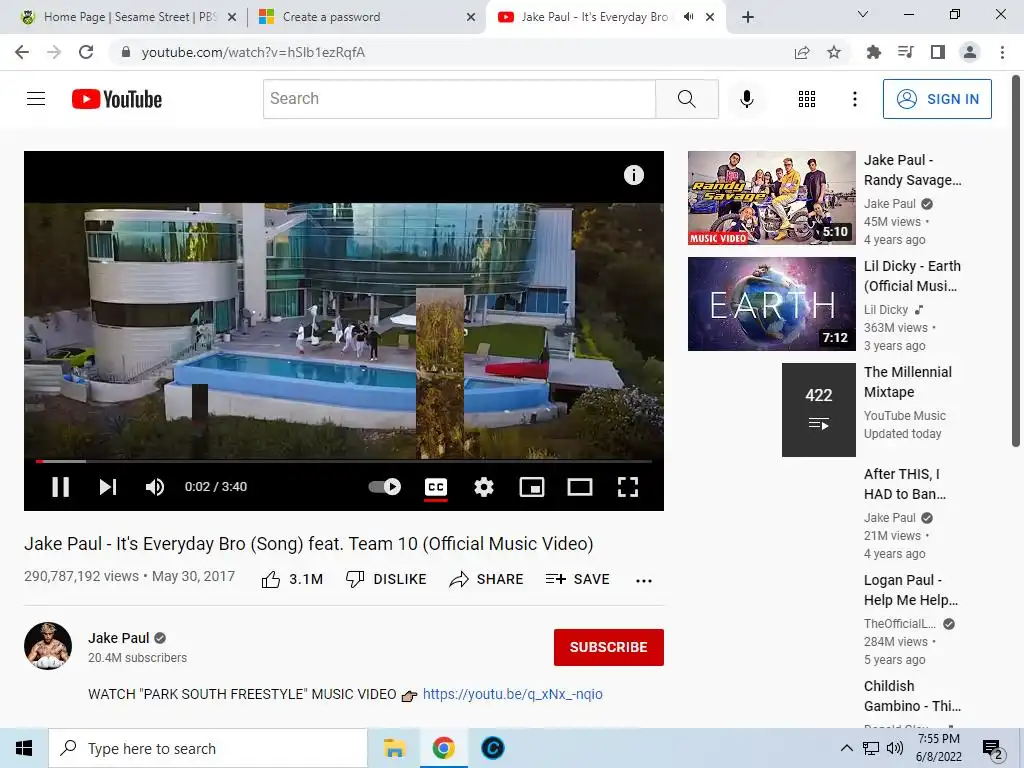Screen dimensions: 1024x768
Task: Pause the playing video
Action: (61, 487)
